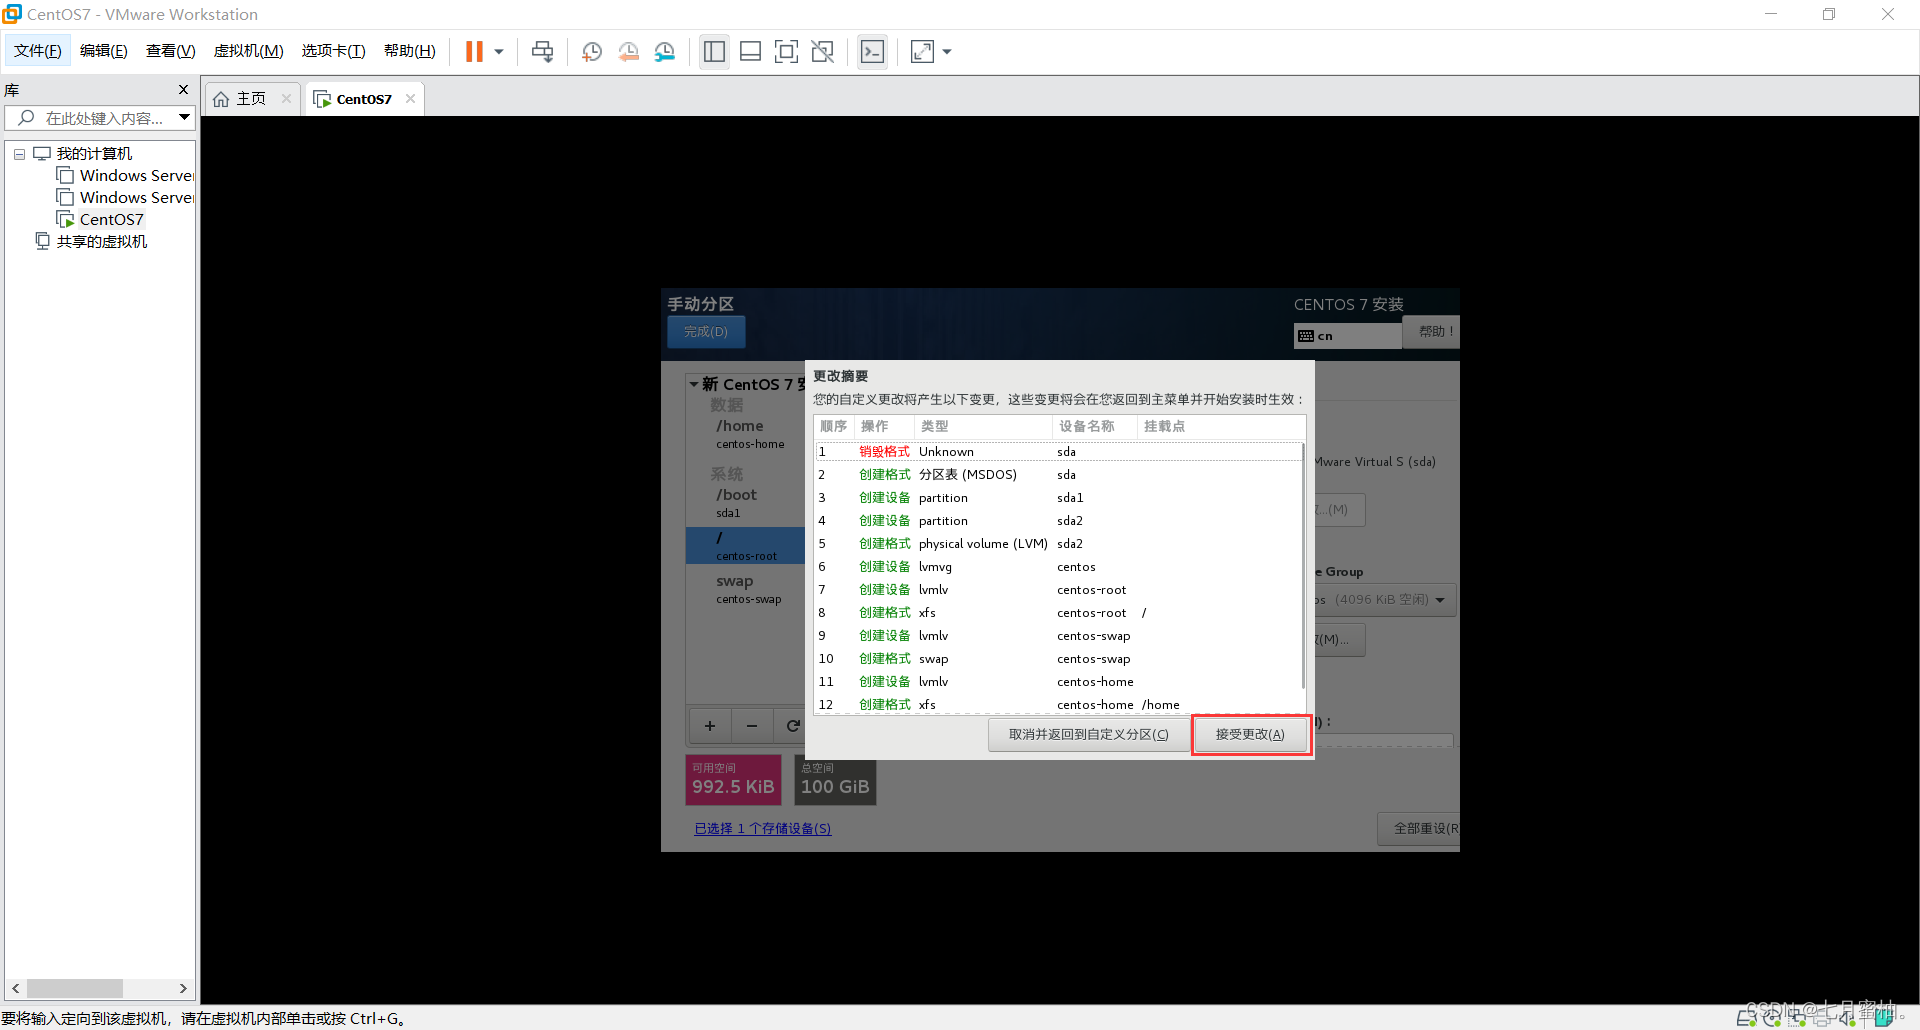Take a snapshot of the VM
1920x1030 pixels.
point(592,52)
